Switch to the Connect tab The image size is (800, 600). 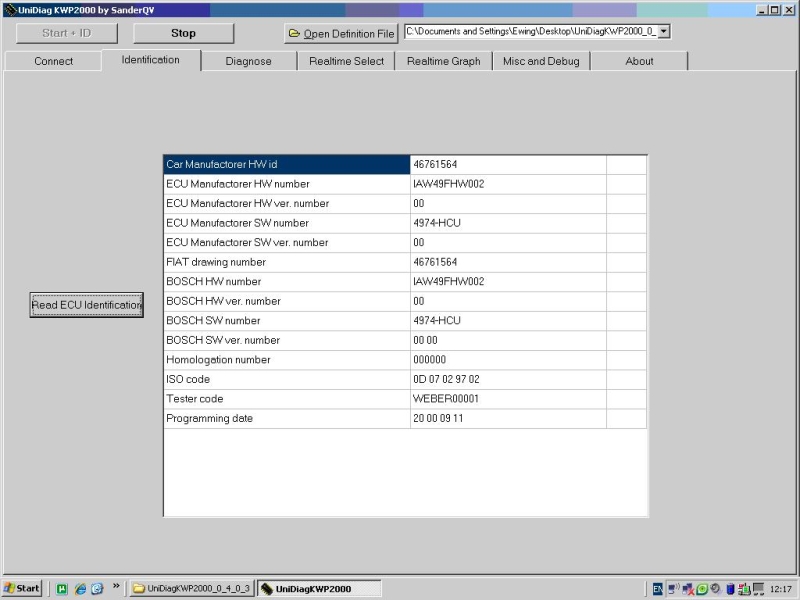53,61
